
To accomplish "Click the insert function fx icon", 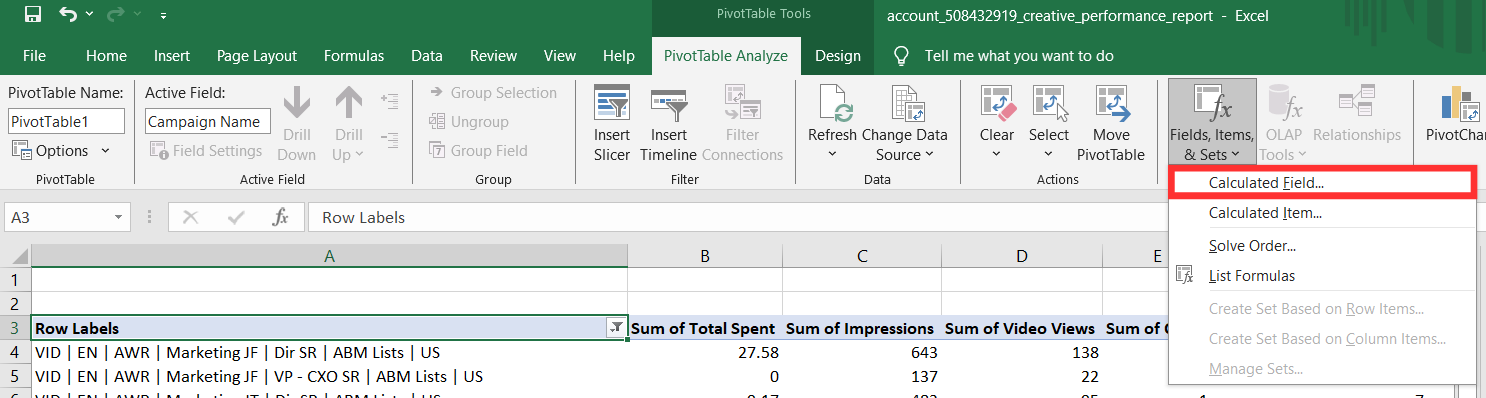I will [281, 217].
